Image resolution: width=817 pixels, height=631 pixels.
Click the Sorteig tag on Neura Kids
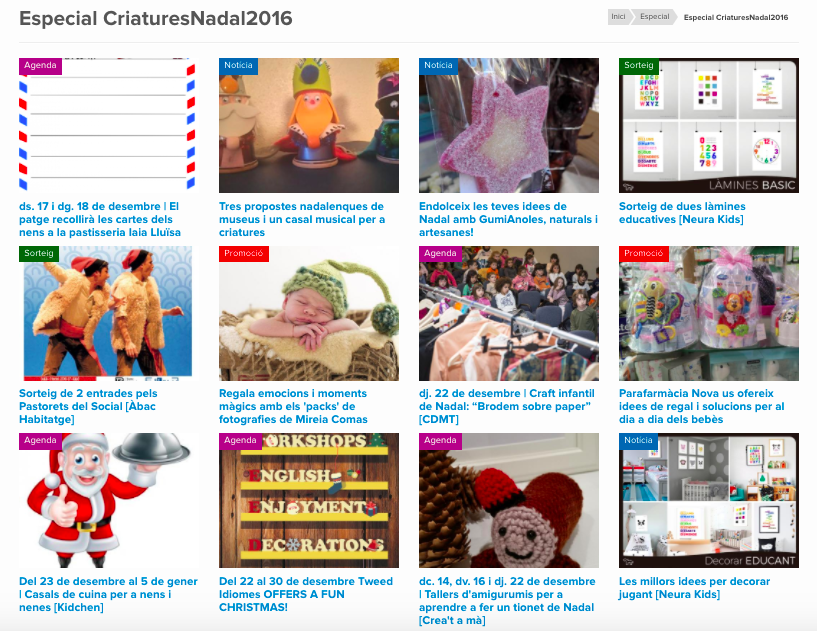[639, 66]
